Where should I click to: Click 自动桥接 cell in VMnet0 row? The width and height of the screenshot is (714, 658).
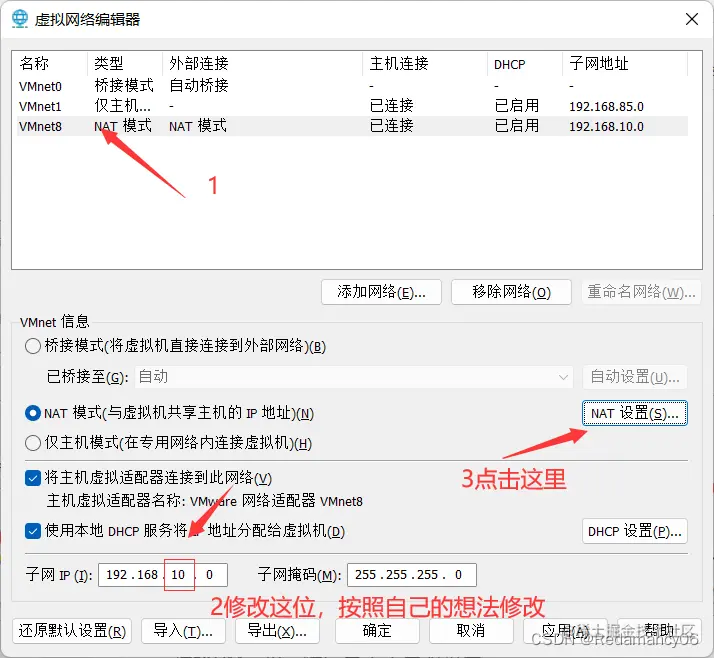(x=199, y=86)
